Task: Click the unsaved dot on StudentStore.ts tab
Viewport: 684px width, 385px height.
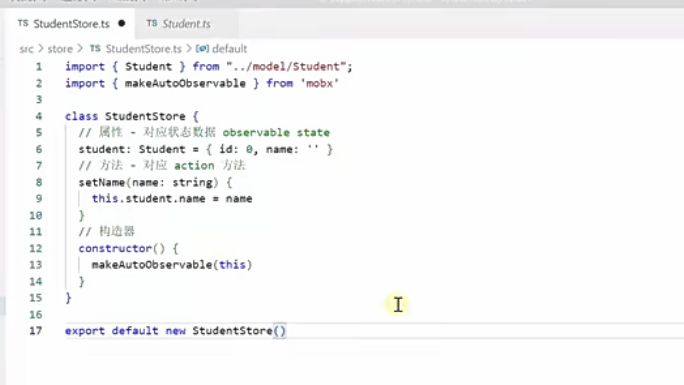Action: 122,24
